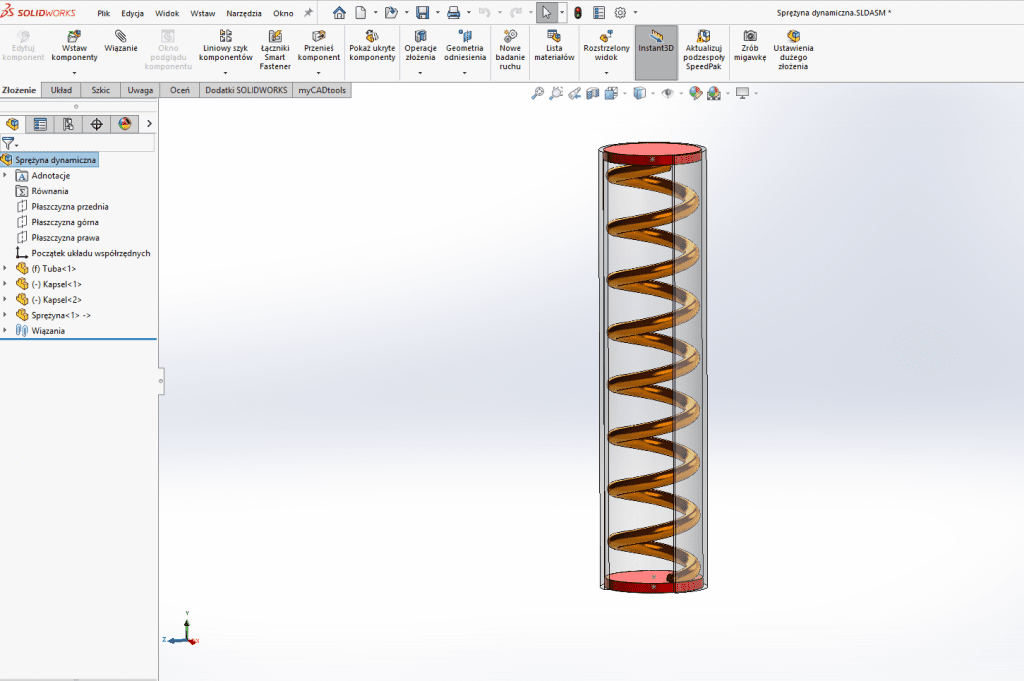Viewport: 1024px width, 681px height.
Task: Open the Narzędzia menu
Action: 243,14
